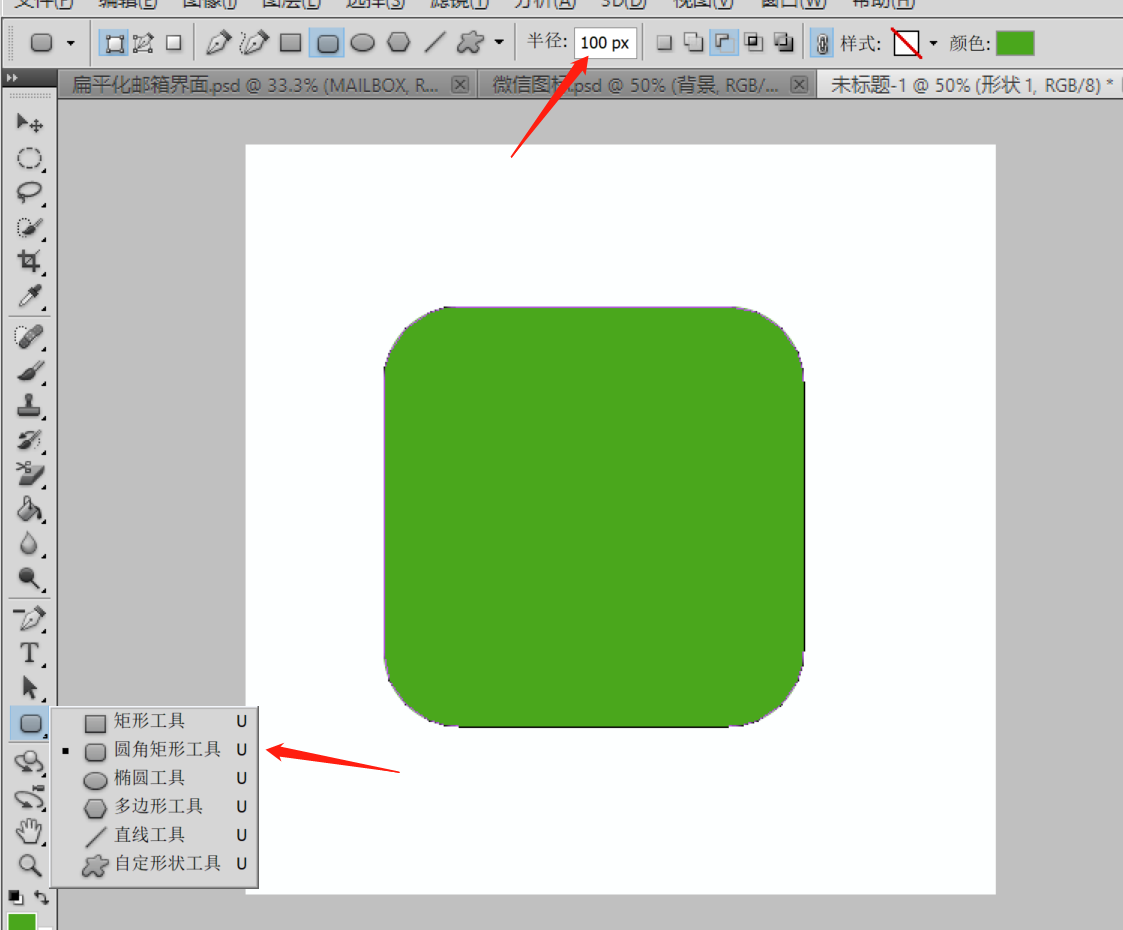Select the Zoom magnifier tool in toolbox
The image size is (1123, 930).
pos(29,866)
